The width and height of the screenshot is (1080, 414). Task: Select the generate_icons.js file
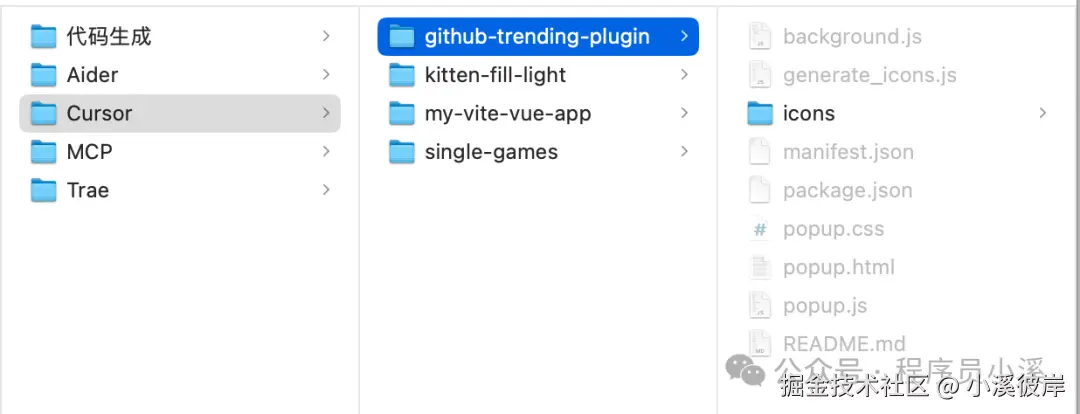pyautogui.click(x=869, y=75)
